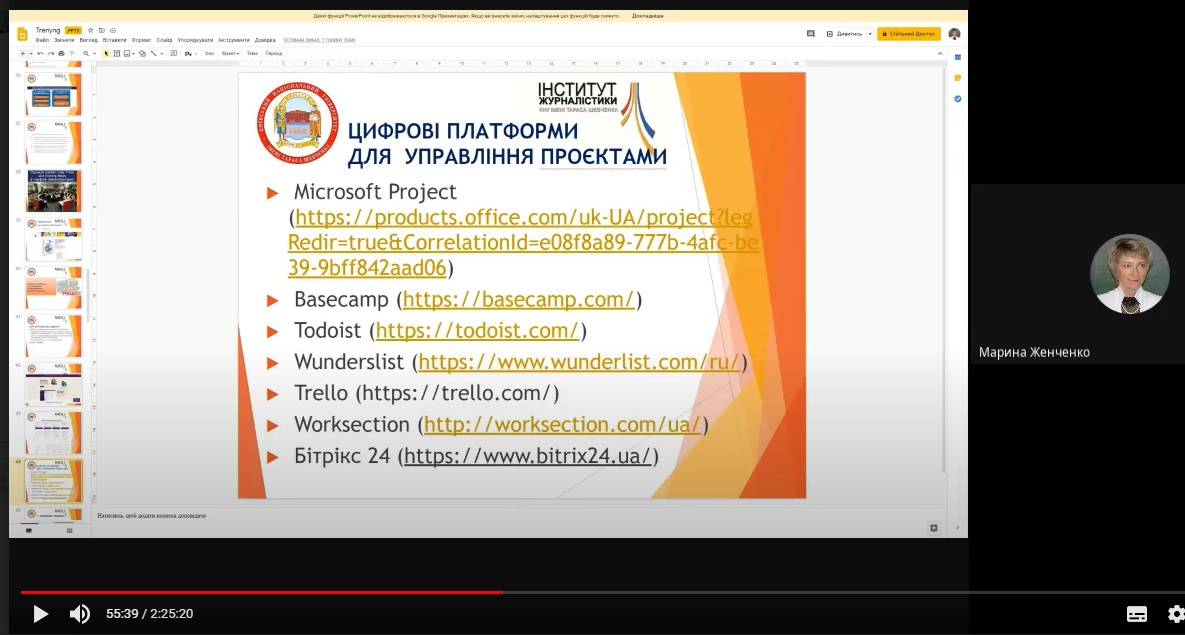
Task: Play the video
Action: pos(40,614)
